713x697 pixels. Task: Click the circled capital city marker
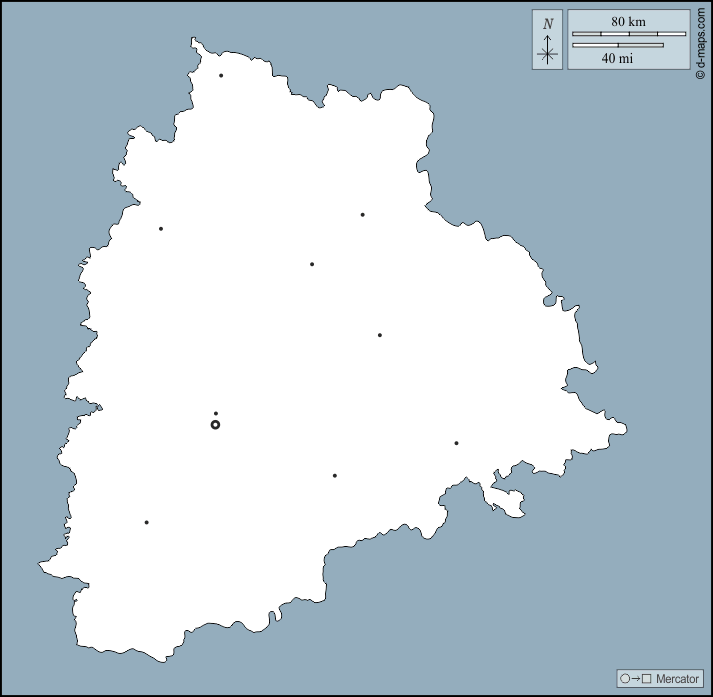click(215, 425)
